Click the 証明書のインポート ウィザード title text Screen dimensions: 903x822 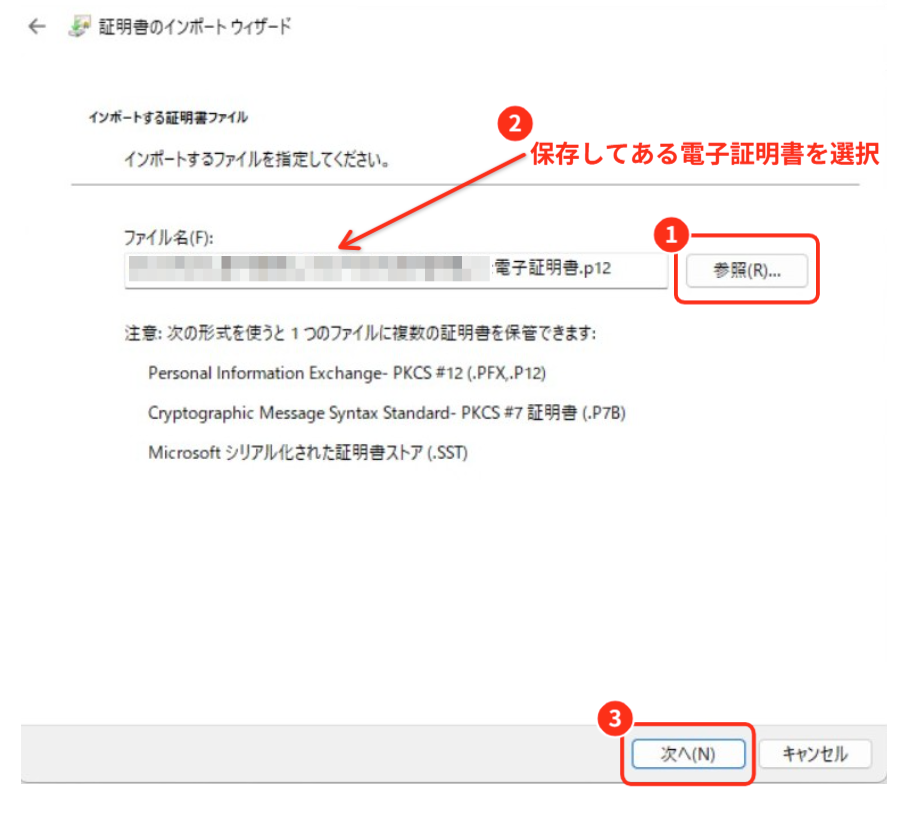coord(194,26)
